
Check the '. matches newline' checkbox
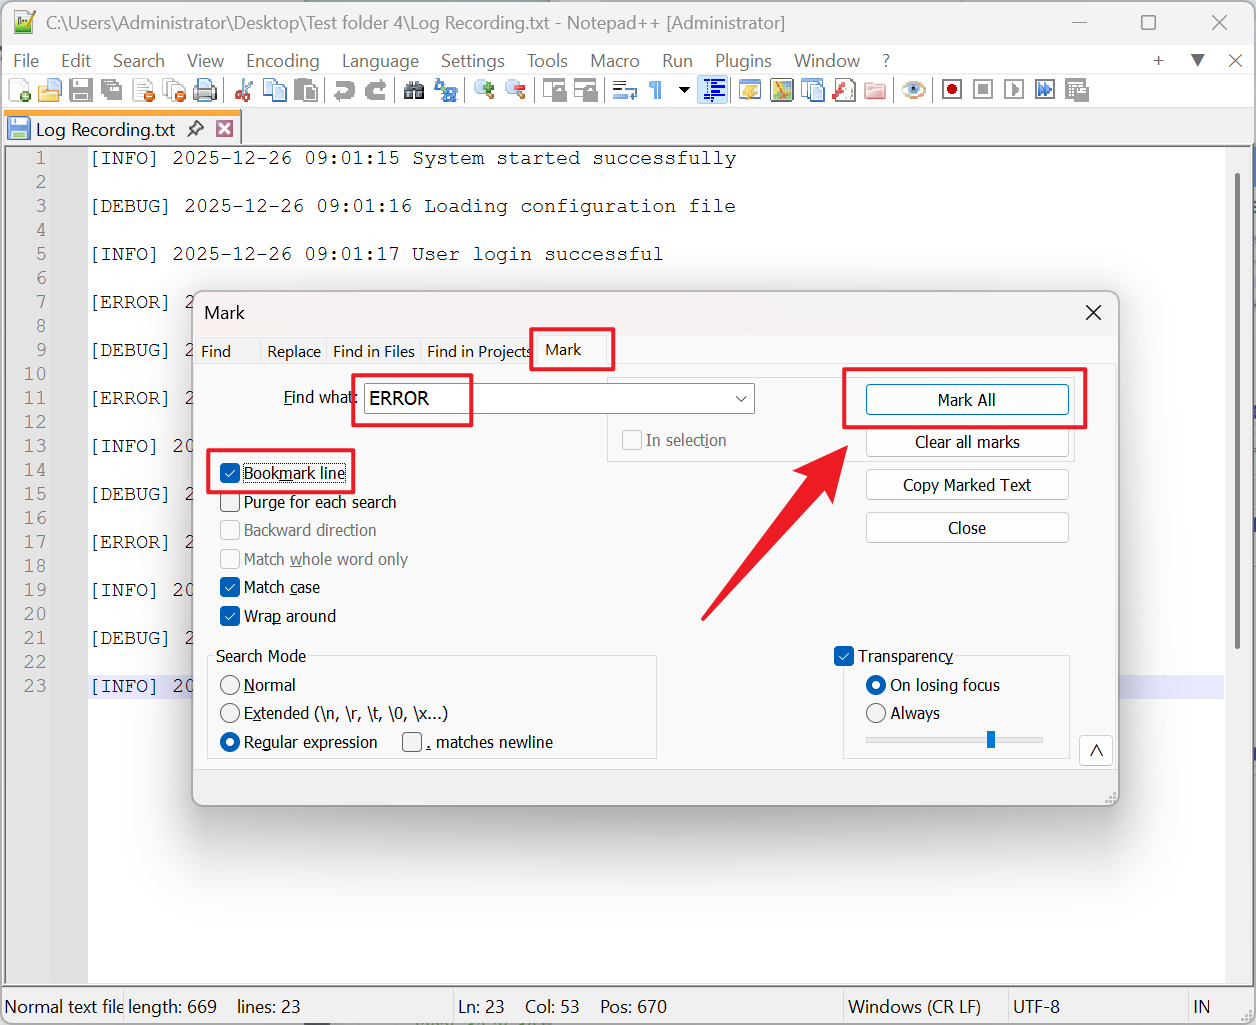point(412,742)
